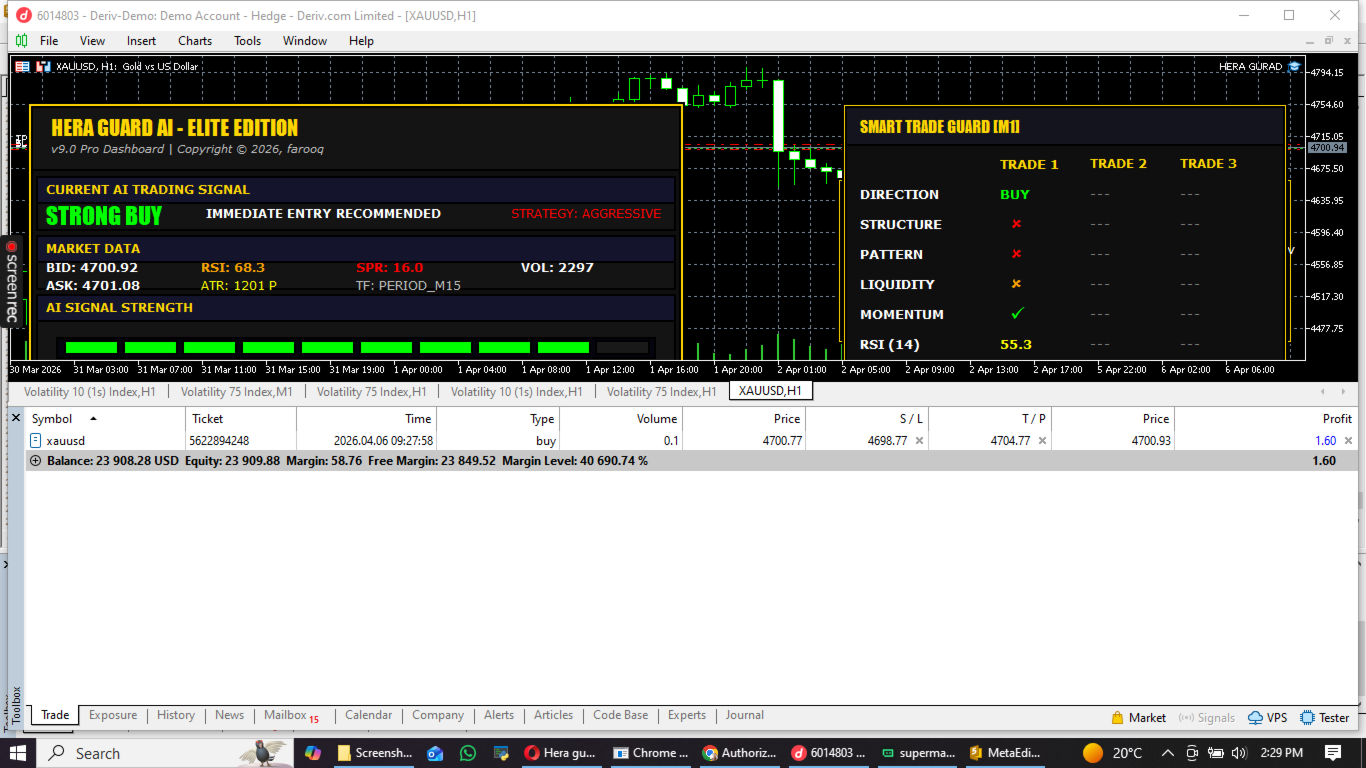Screen dimensions: 1366x768
Task: Remove take profit 4704.77 with X
Action: [x=1042, y=441]
